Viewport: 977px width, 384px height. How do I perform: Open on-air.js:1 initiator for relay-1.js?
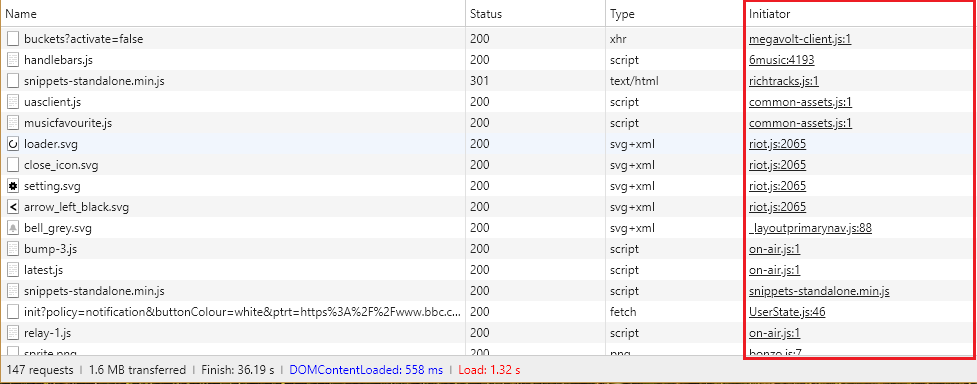click(x=774, y=333)
